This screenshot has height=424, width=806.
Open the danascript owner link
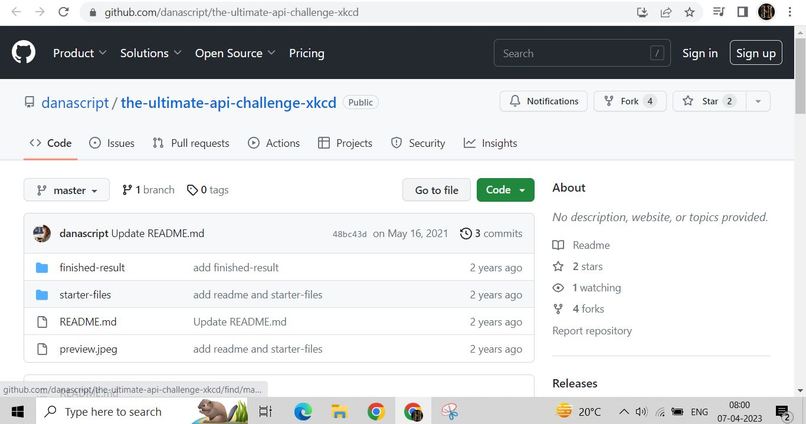click(75, 103)
